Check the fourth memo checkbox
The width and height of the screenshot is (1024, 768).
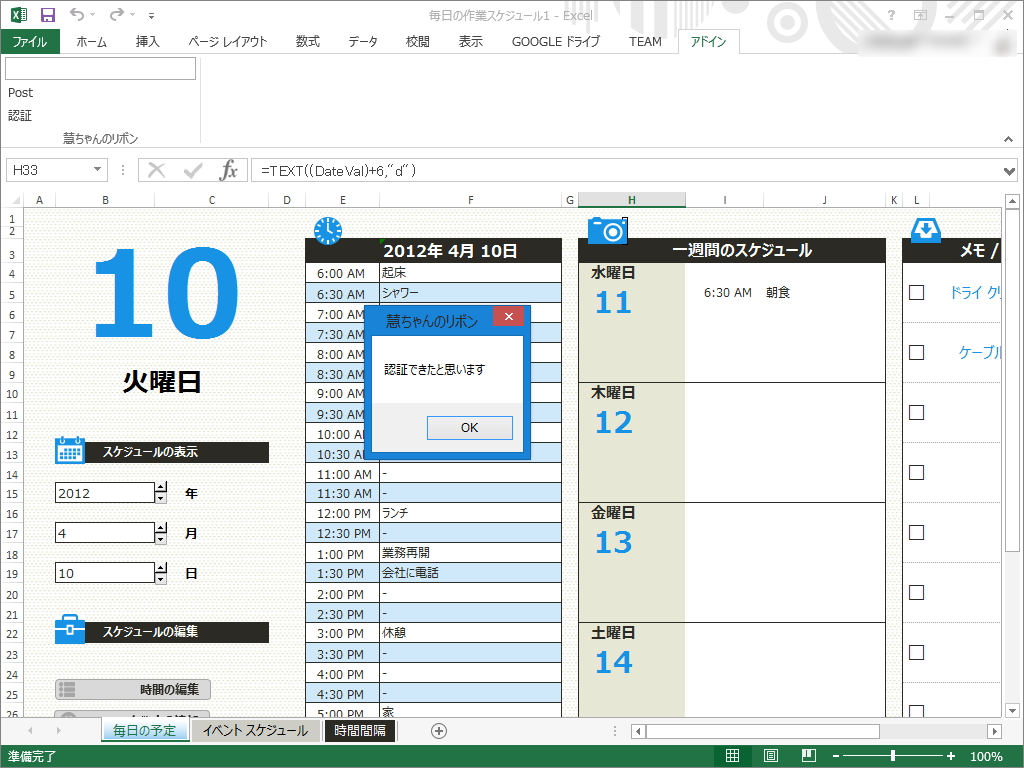(916, 472)
